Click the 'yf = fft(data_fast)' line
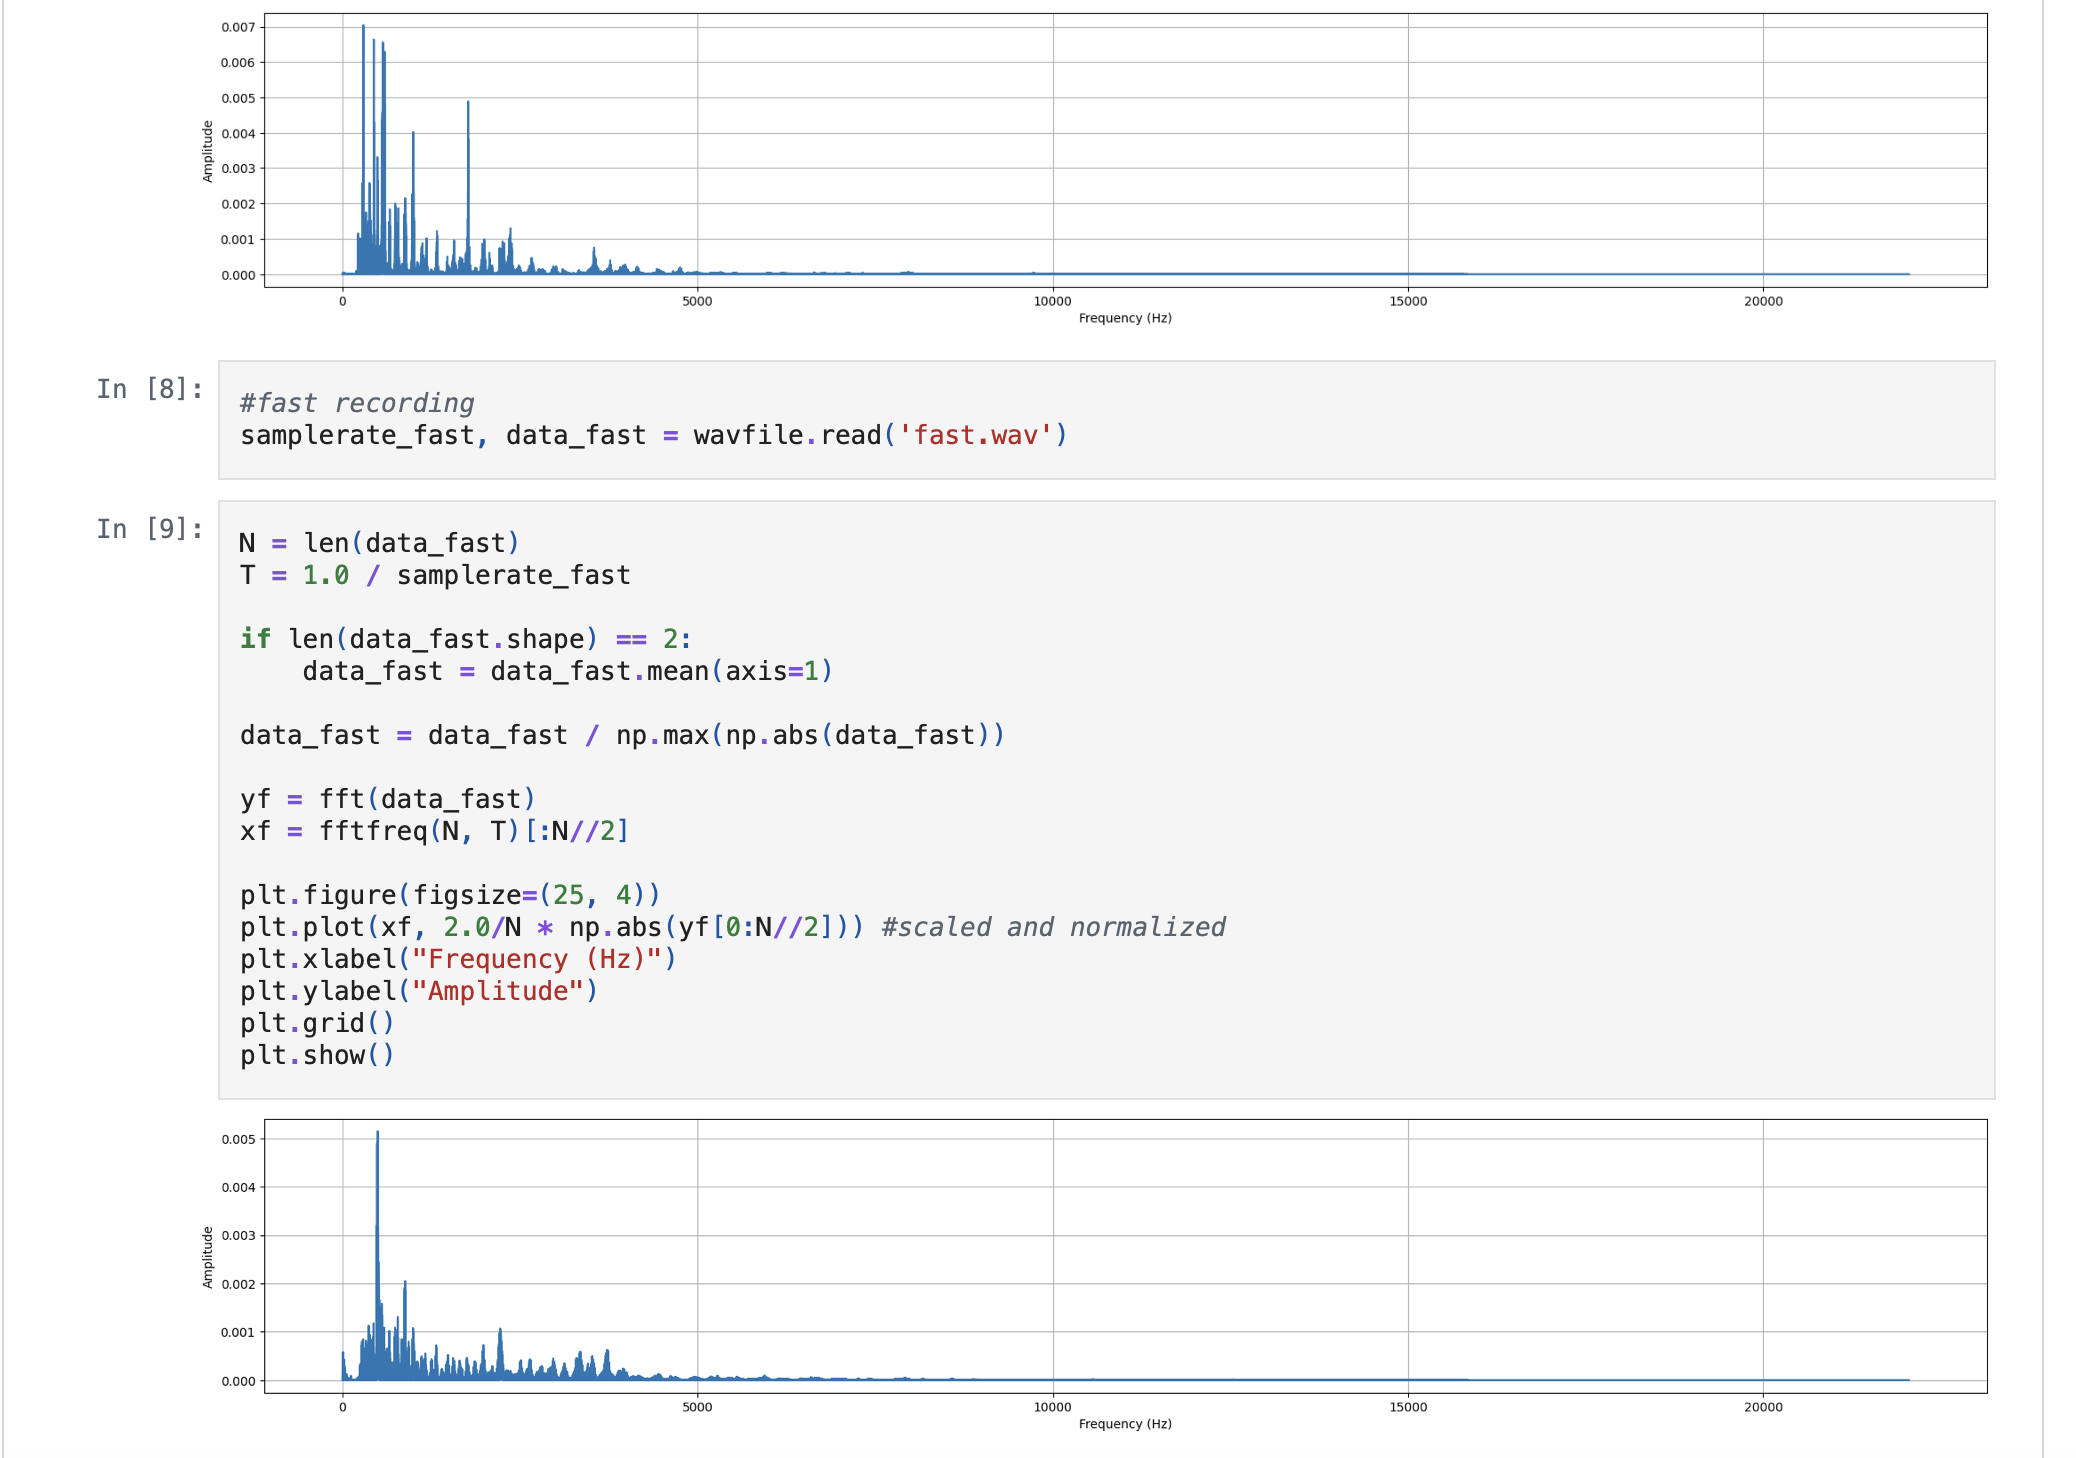The width and height of the screenshot is (2076, 1458). [x=388, y=799]
